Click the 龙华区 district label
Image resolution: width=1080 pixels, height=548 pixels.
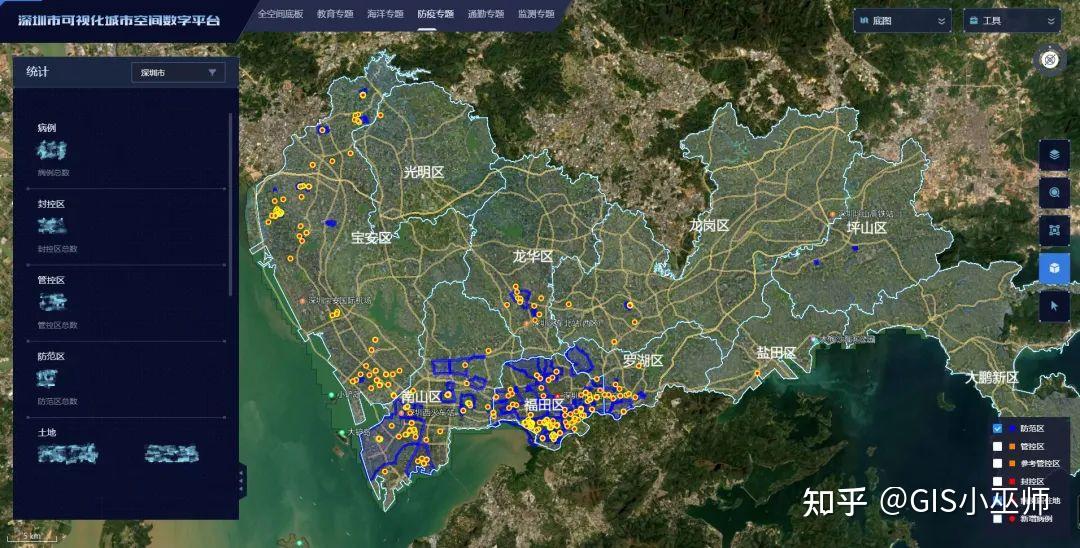(x=532, y=257)
